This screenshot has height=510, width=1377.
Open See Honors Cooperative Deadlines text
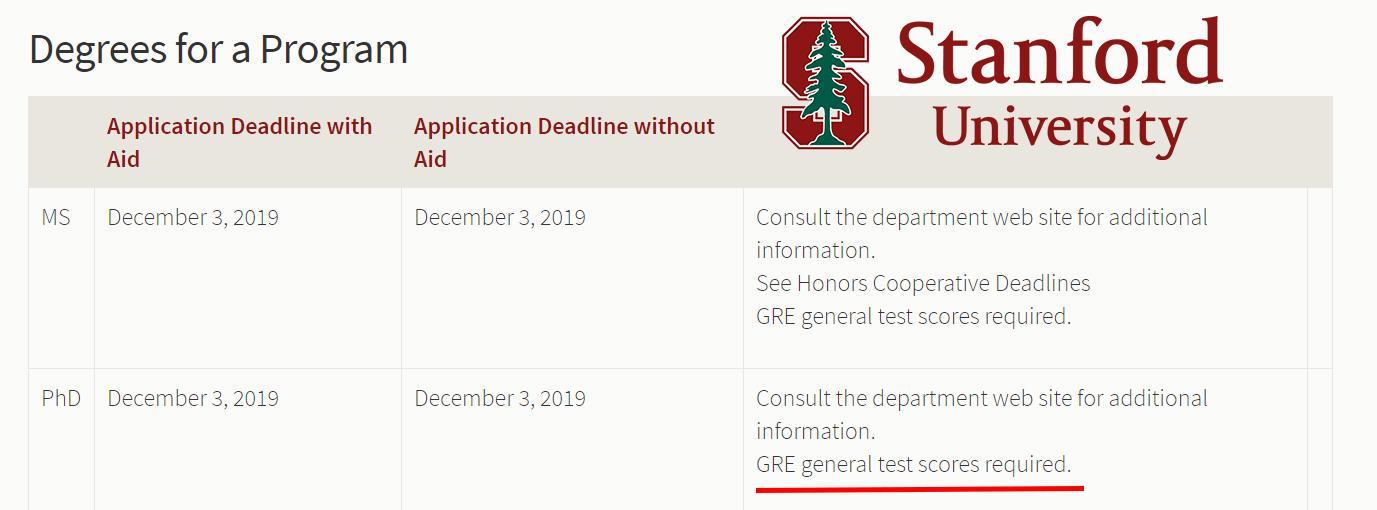tap(923, 283)
